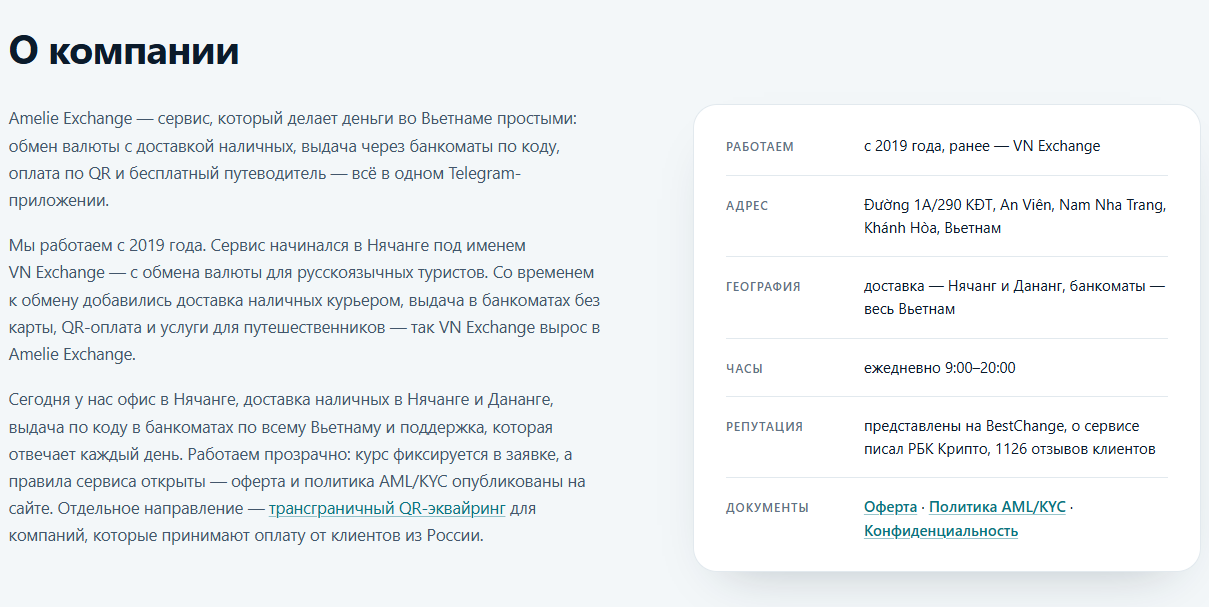The width and height of the screenshot is (1209, 607).
Task: Click the paragraph starting 'Мы работаем с 2019 года'
Action: [304, 299]
